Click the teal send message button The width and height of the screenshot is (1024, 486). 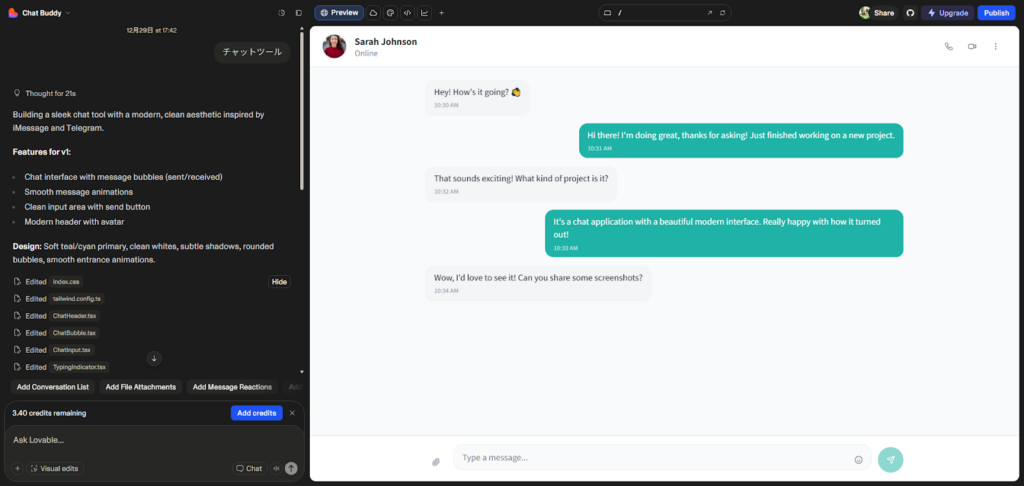point(890,459)
